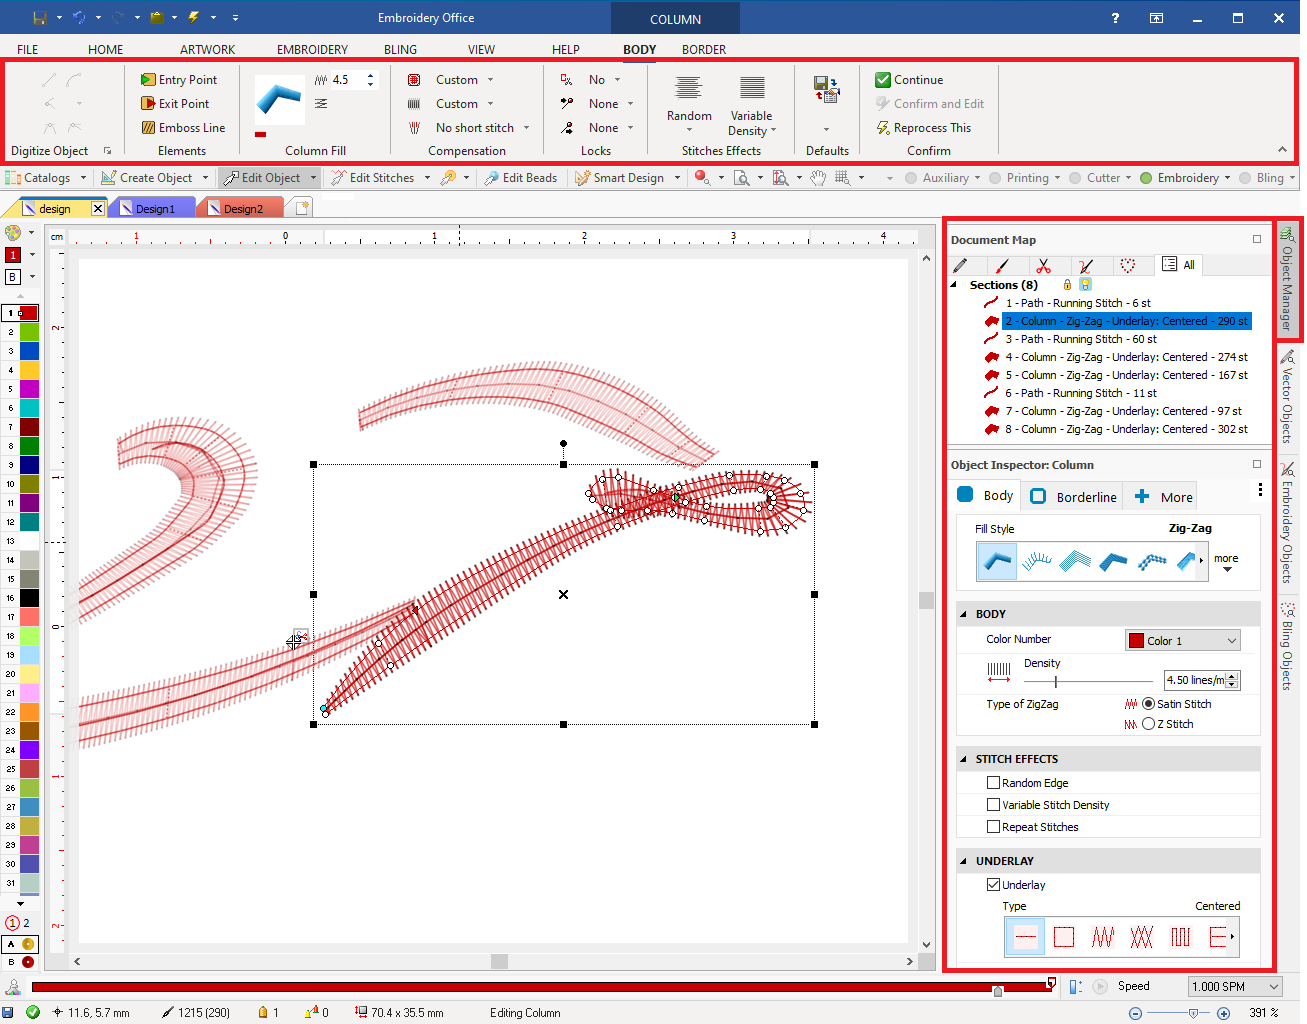
Task: Select the crossed zig-zag underlay type
Action: point(1141,937)
